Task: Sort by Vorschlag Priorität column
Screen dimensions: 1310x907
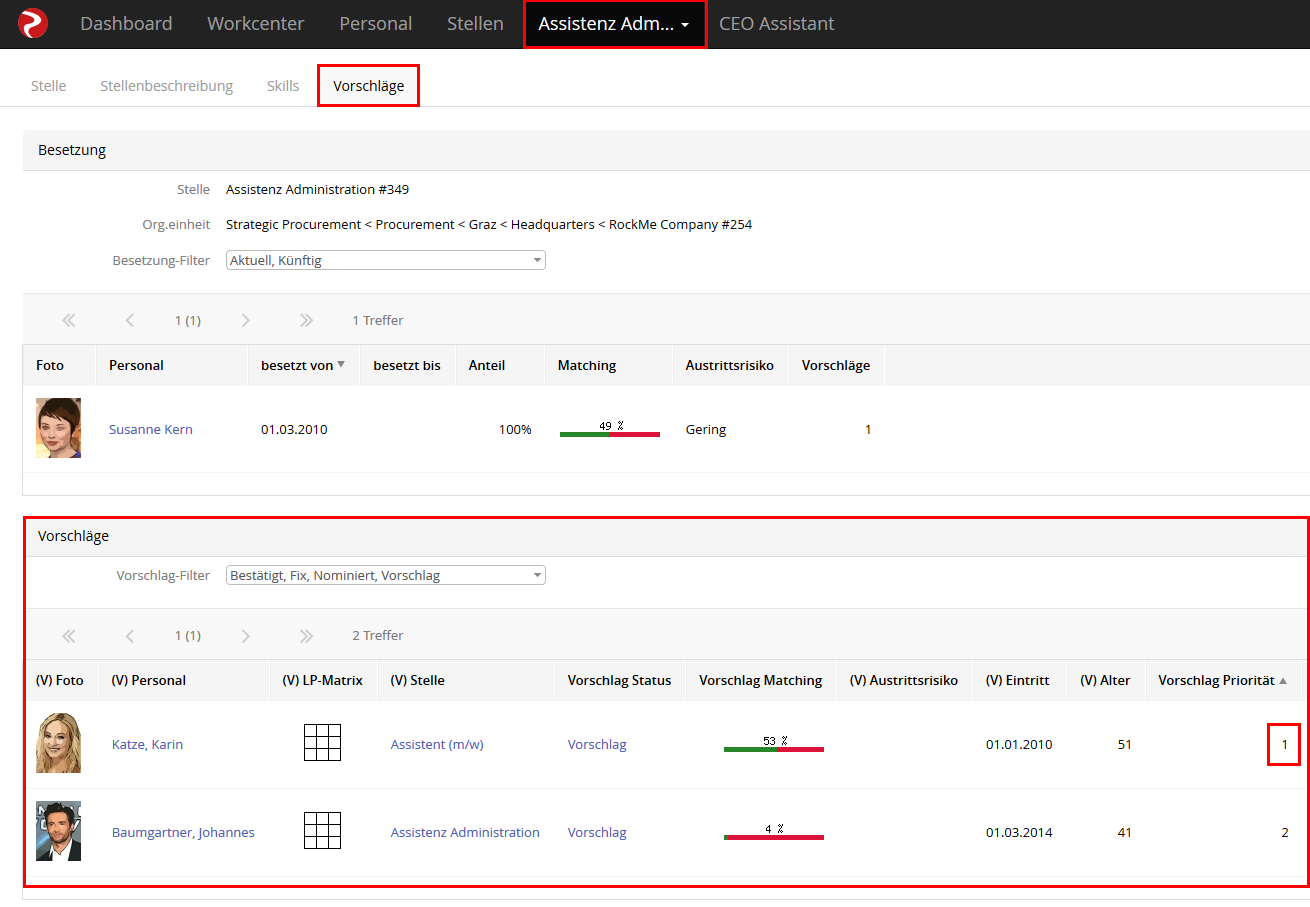Action: coord(1222,680)
